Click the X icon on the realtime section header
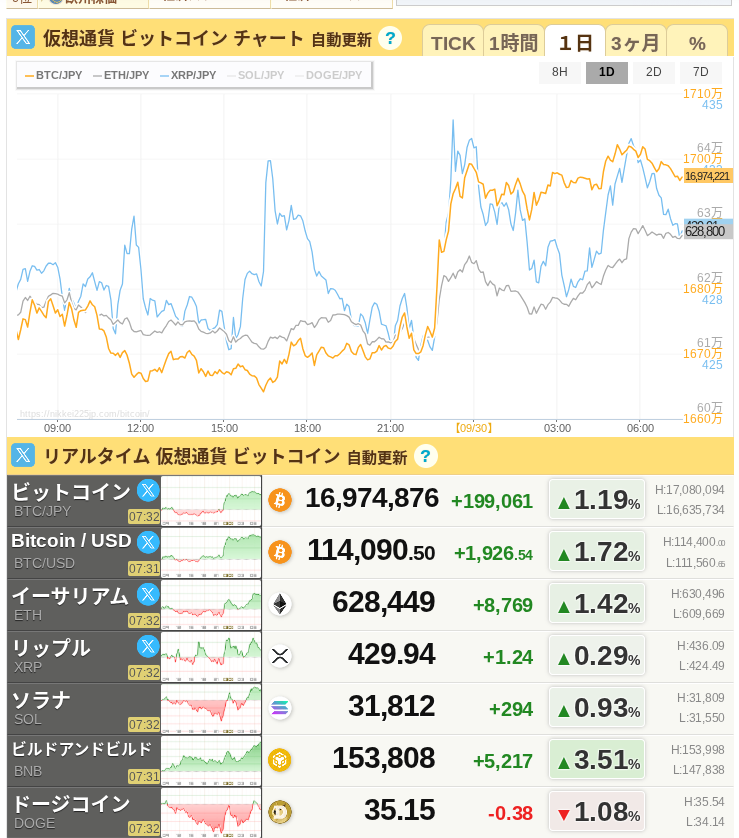This screenshot has width=739, height=838. pos(23,456)
